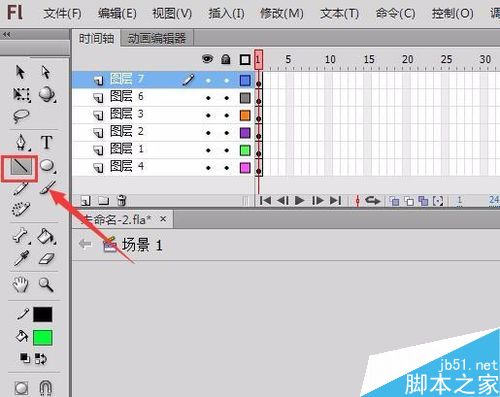Click the delete layer trash icon
This screenshot has height=397, width=500.
coord(122,200)
